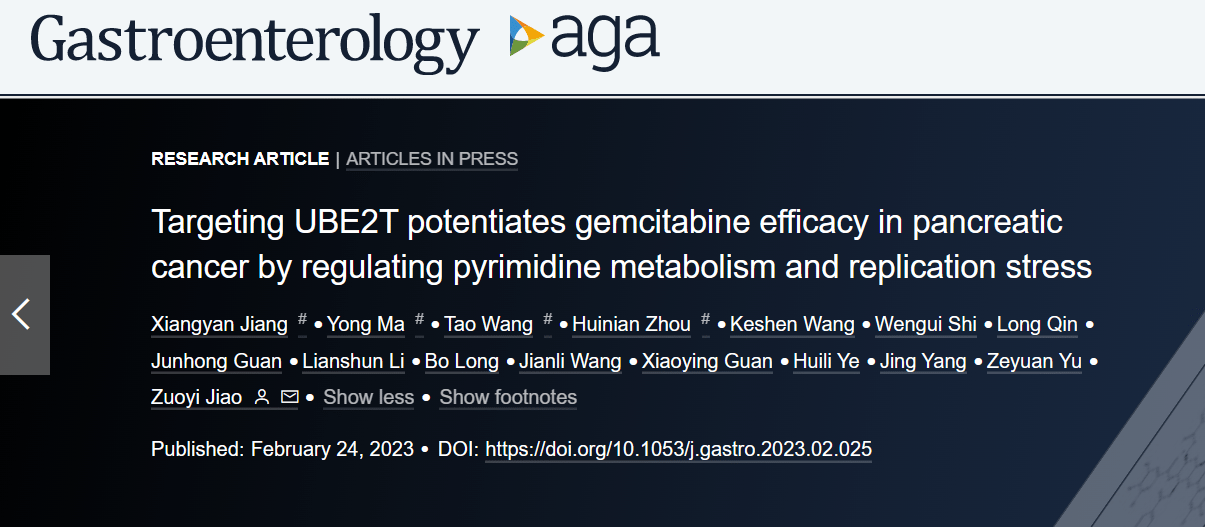Open the DOI link 10.1053/j.gastro.2023.02.025
This screenshot has width=1205, height=527.
[679, 450]
